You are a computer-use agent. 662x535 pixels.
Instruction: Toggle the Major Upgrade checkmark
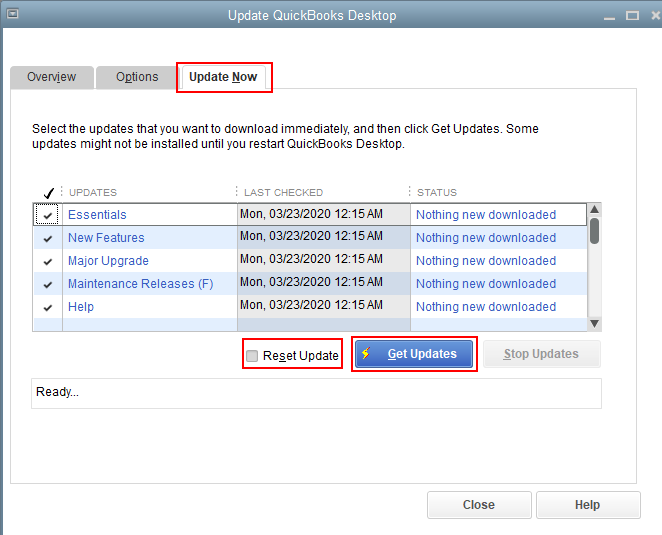48,262
